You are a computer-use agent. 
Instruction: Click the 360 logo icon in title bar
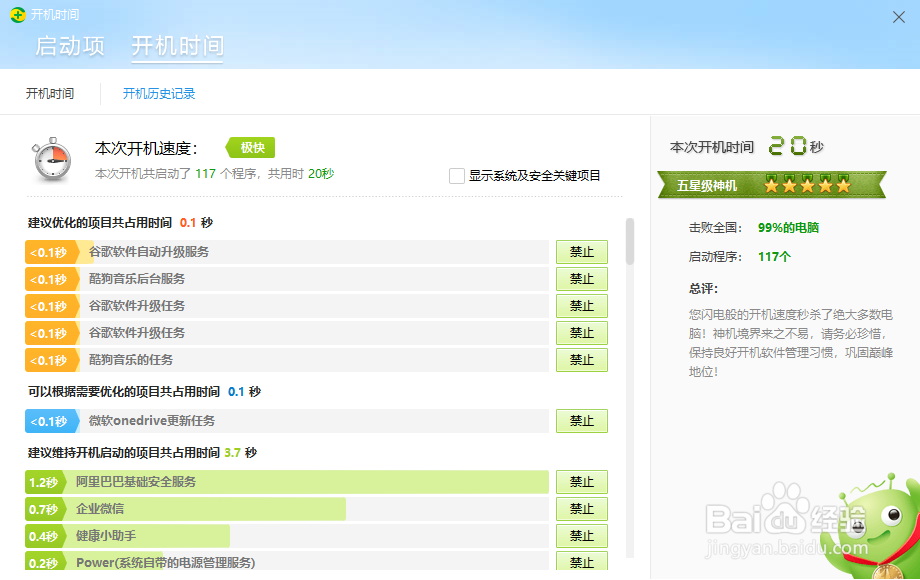click(x=18, y=15)
